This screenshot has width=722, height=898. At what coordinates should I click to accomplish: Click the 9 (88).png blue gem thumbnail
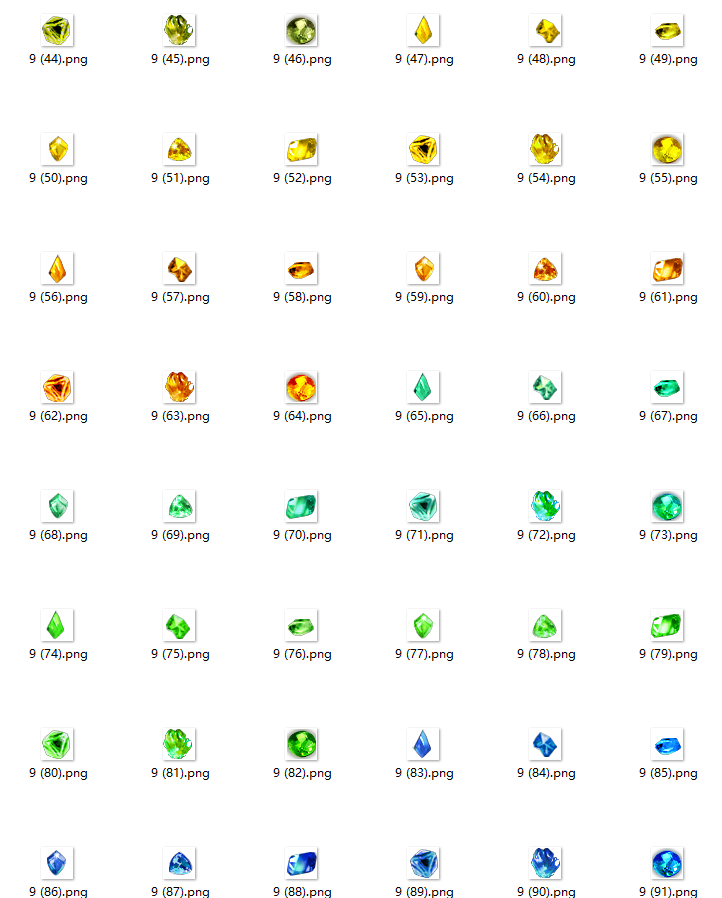[302, 864]
